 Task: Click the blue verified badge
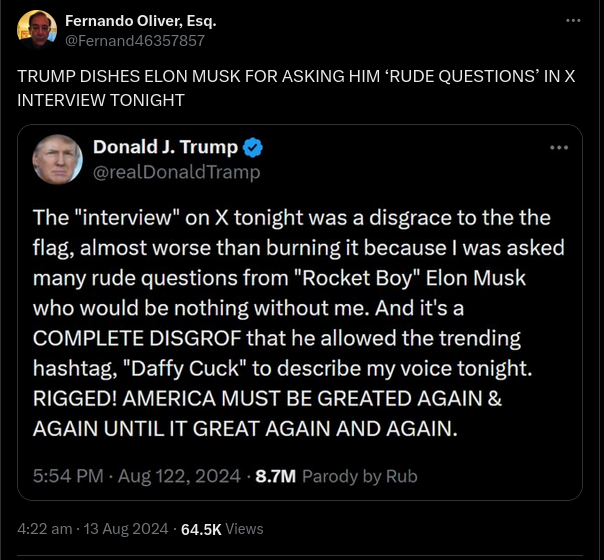[x=254, y=148]
